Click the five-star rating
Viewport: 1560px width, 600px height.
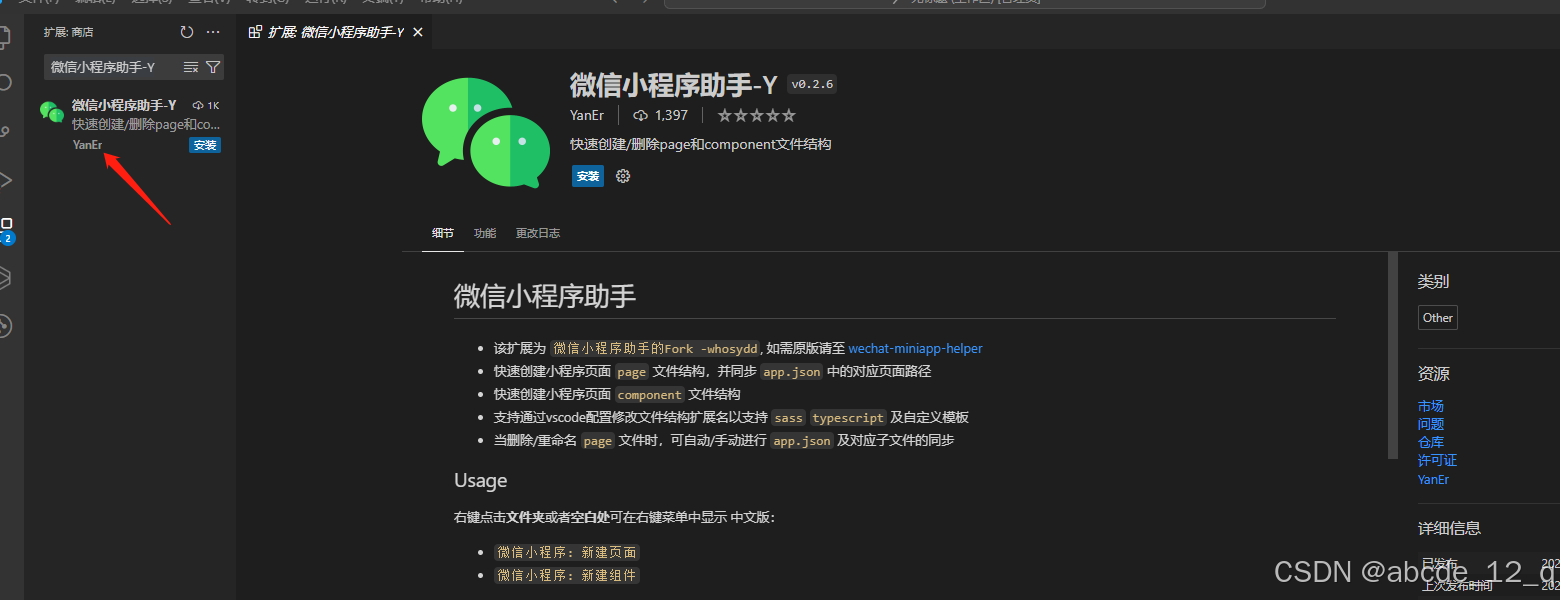(x=757, y=115)
